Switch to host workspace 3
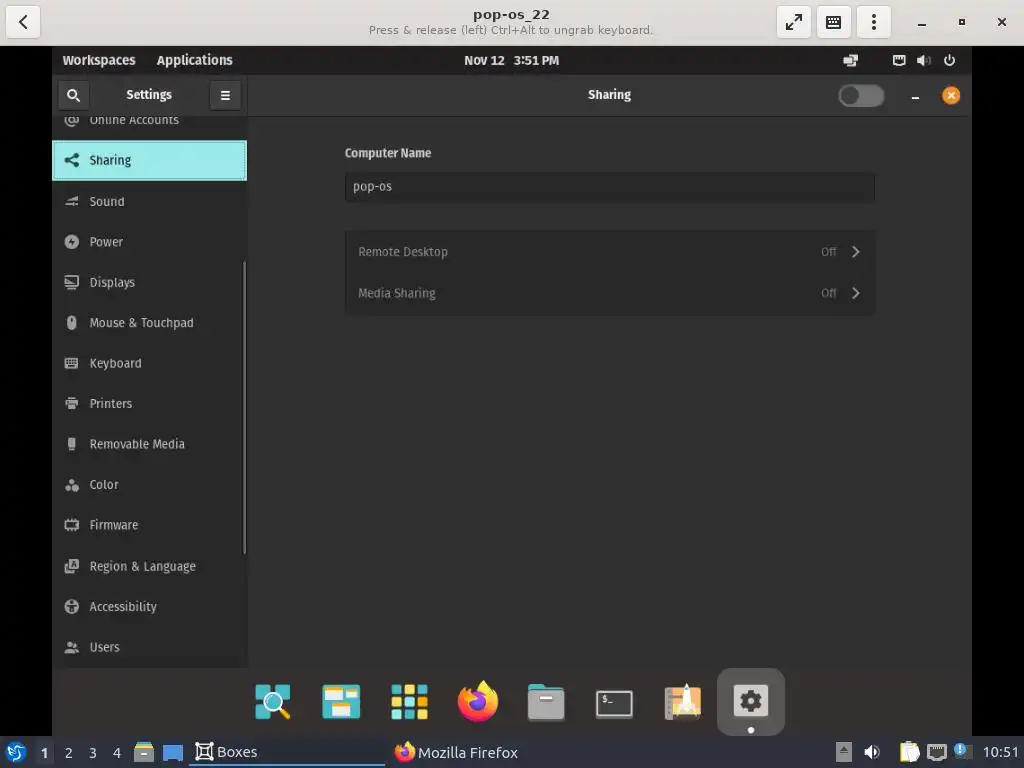The image size is (1024, 768). [x=93, y=753]
